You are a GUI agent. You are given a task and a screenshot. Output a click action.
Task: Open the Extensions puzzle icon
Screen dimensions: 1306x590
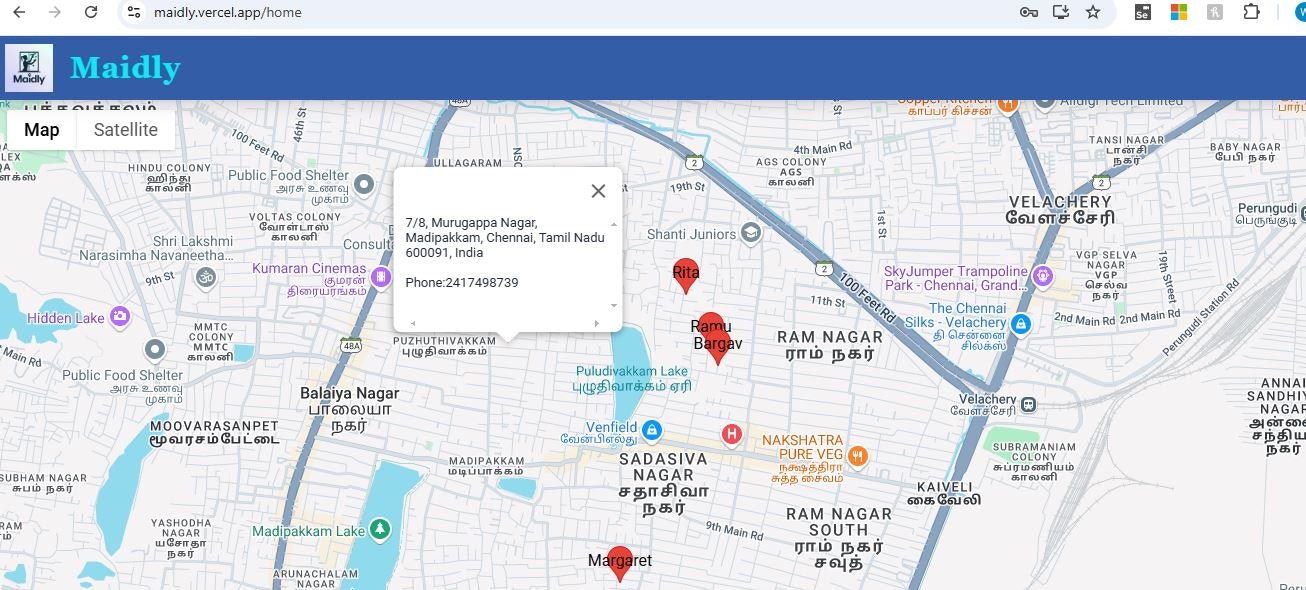pos(1251,12)
